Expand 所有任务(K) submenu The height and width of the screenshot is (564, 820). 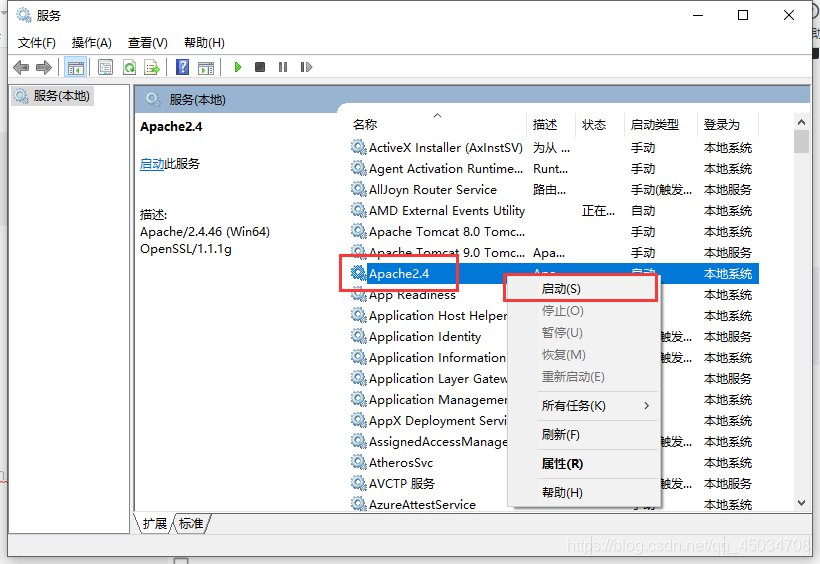click(x=584, y=406)
